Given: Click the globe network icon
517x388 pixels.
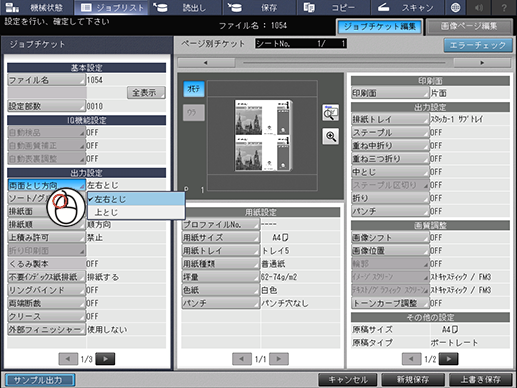Looking at the screenshot, I should (456, 7).
